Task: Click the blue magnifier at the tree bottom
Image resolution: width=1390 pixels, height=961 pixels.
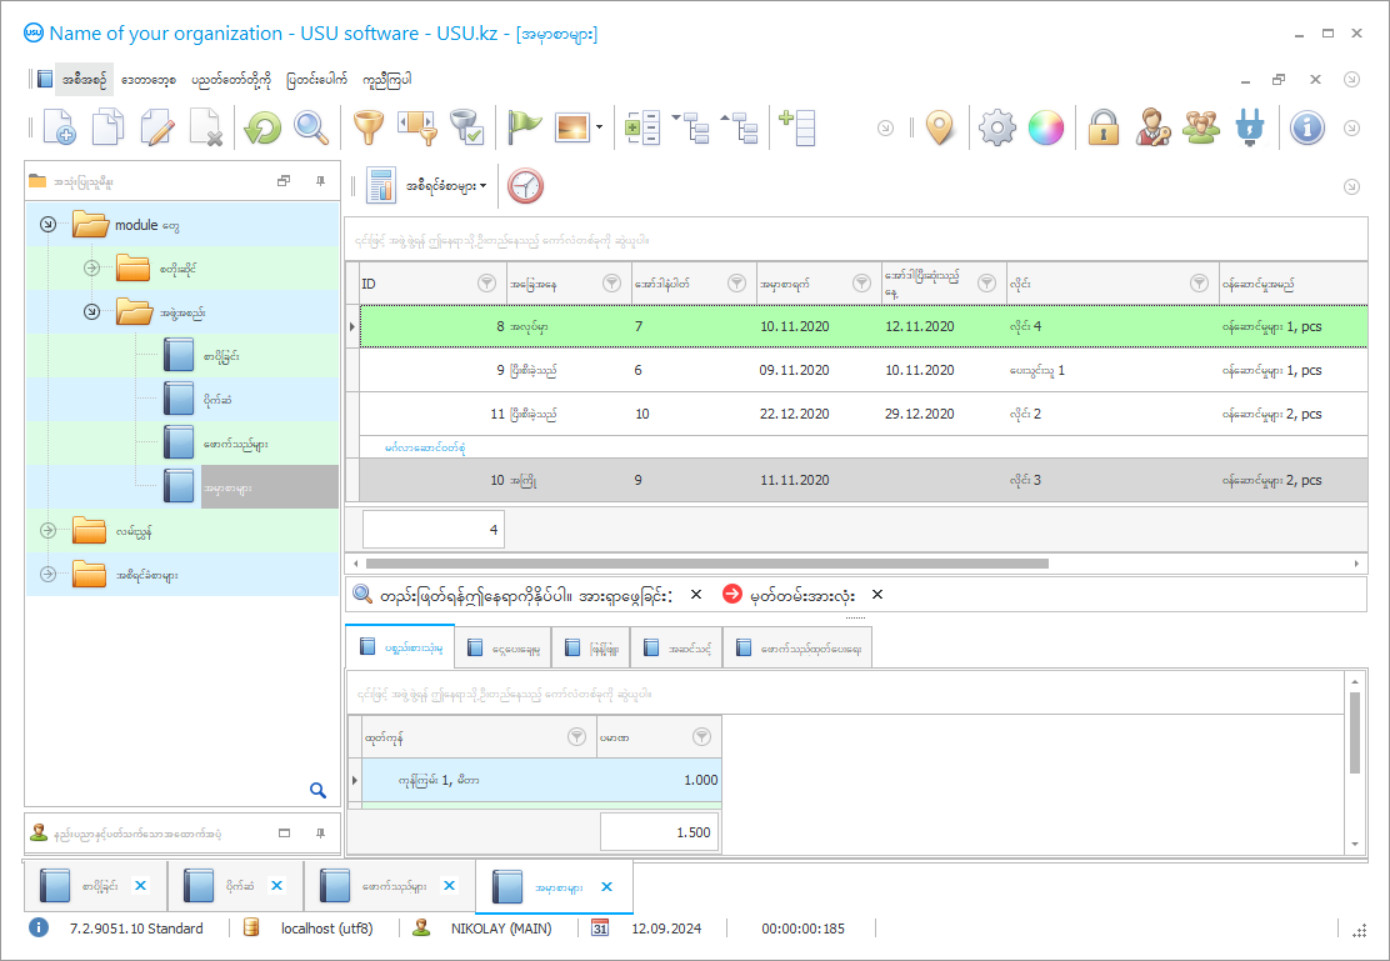Action: (x=318, y=791)
